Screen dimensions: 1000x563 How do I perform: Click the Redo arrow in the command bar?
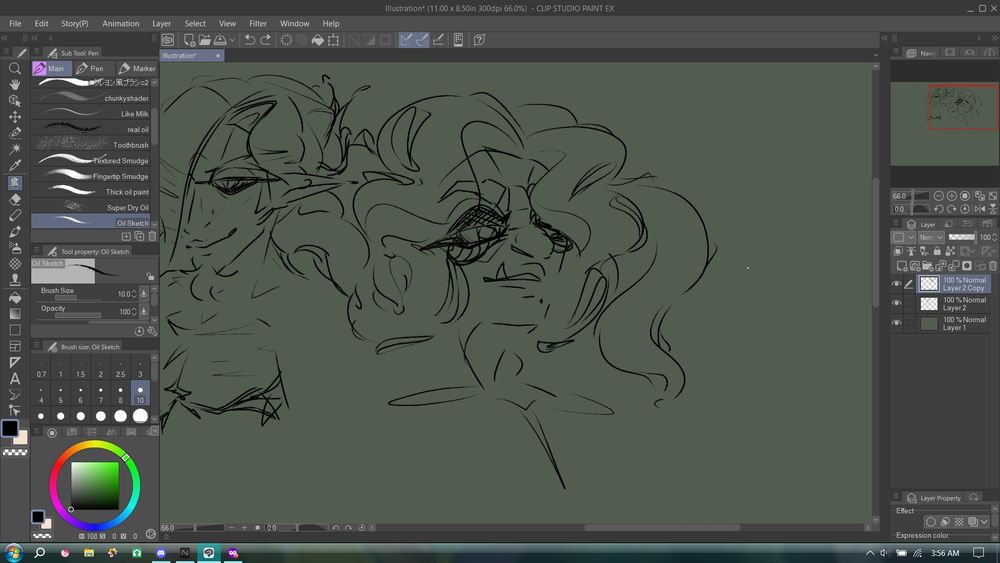tap(265, 40)
